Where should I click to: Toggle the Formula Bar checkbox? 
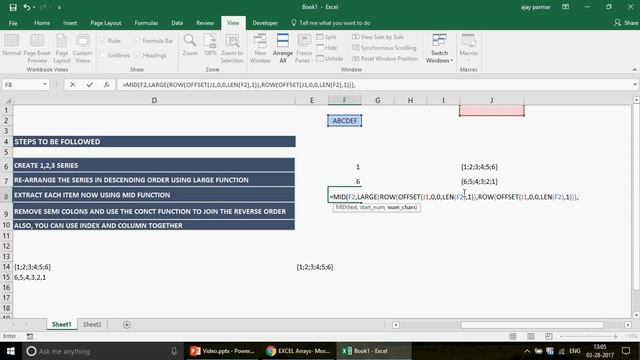138,41
